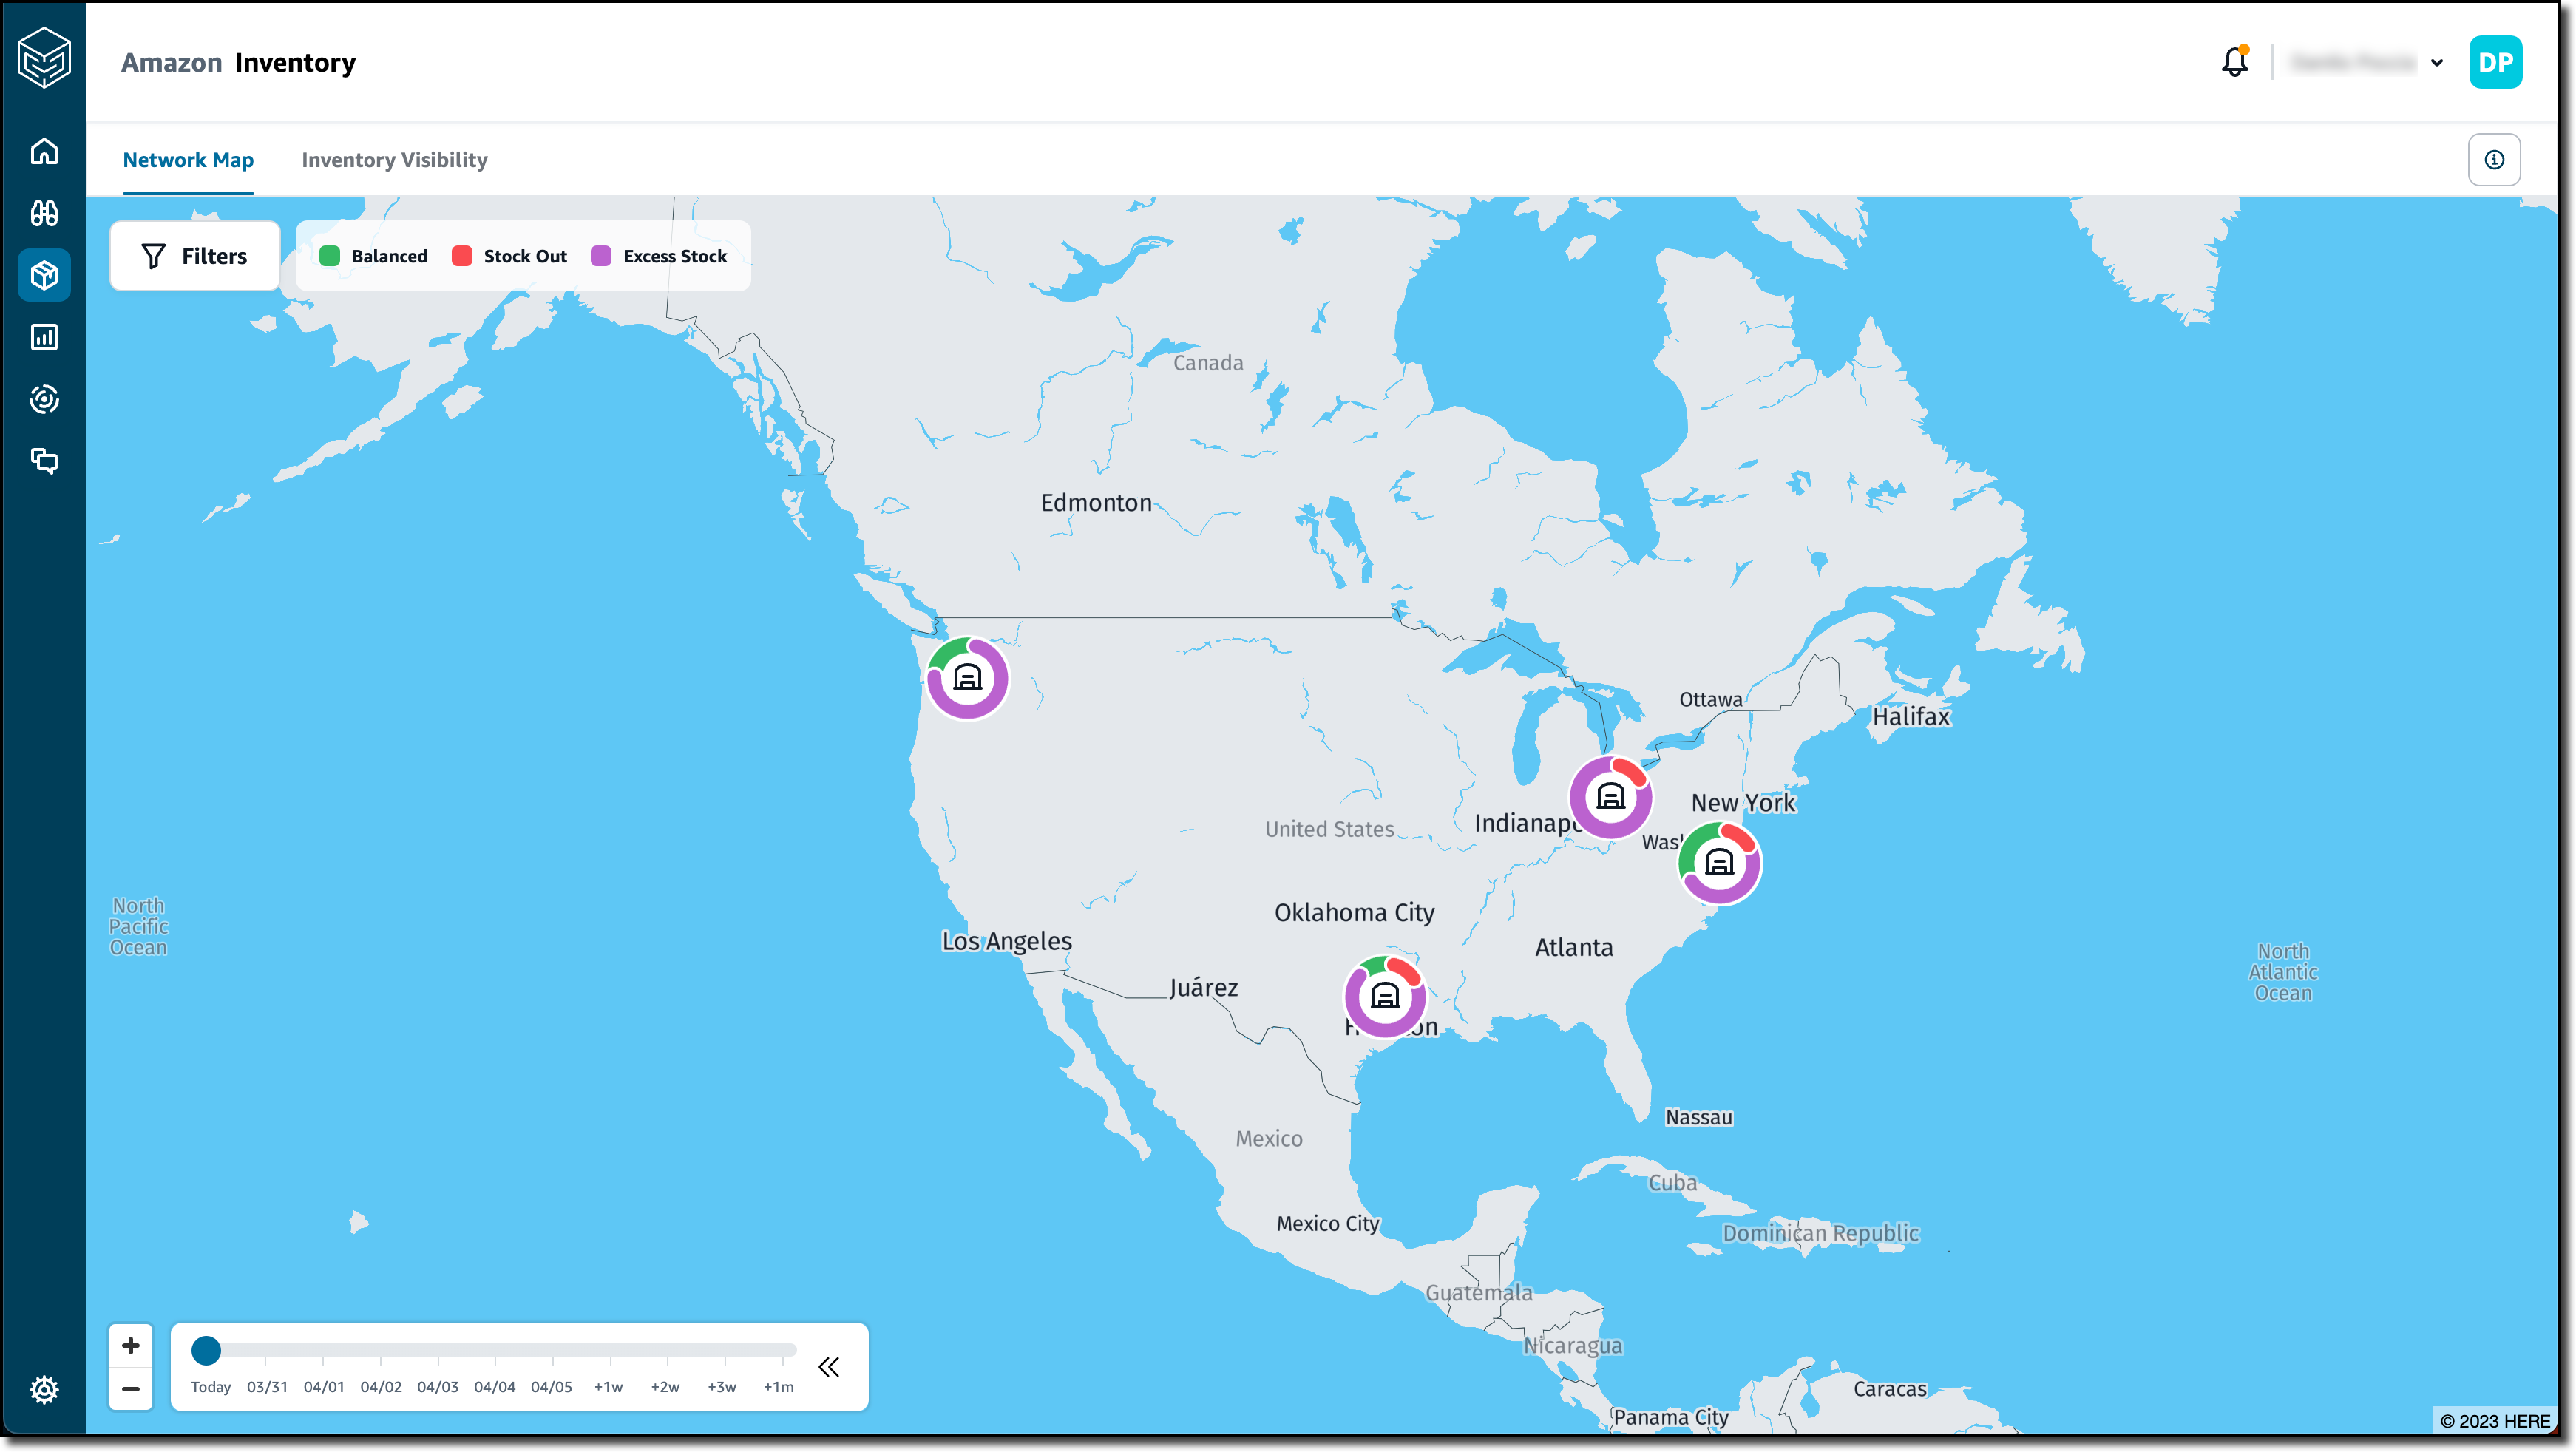Image resolution: width=2576 pixels, height=1452 pixels.
Task: Click the notification bell icon
Action: [x=2234, y=62]
